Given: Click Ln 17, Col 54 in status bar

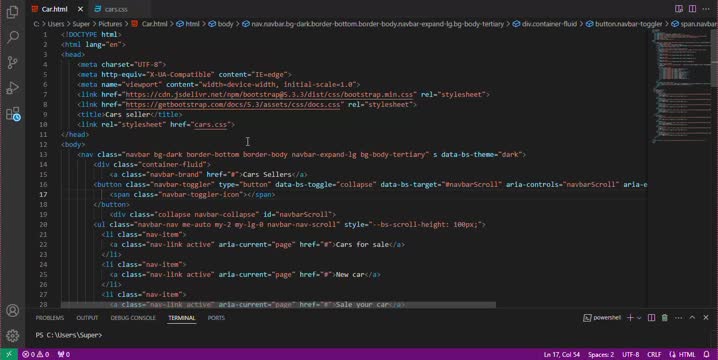Looking at the screenshot, I should (x=561, y=355).
